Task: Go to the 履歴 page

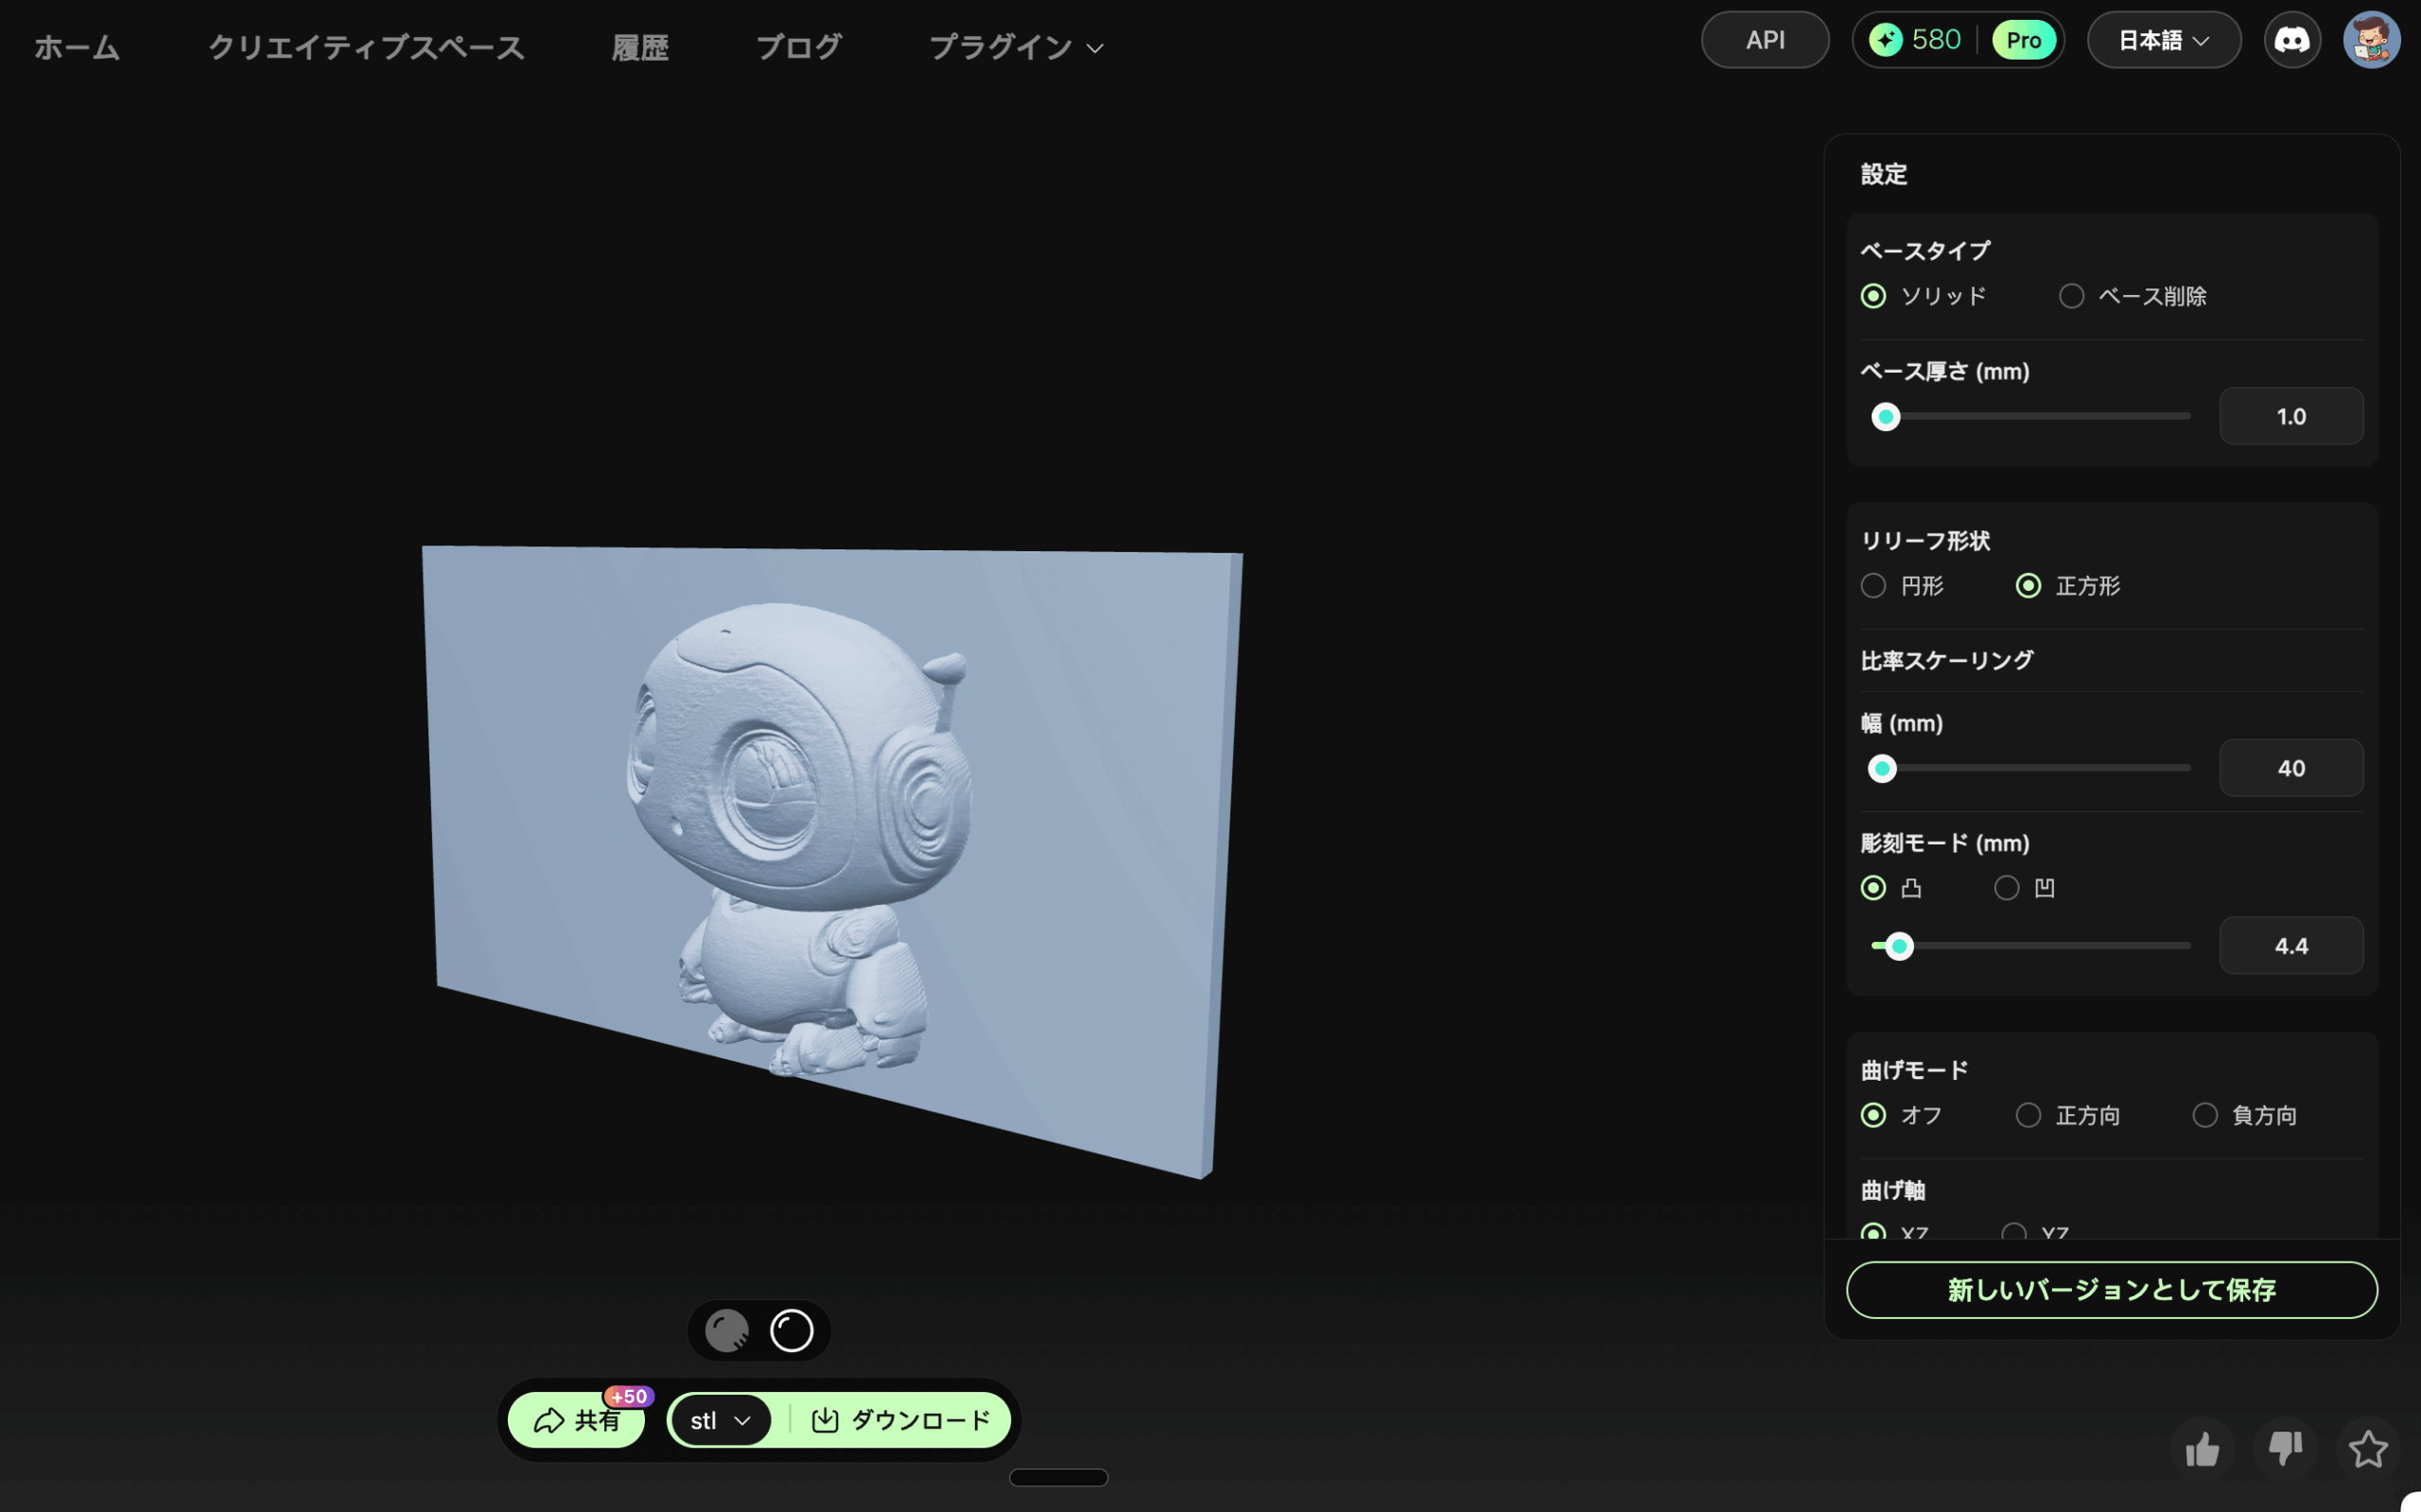Action: (x=640, y=47)
